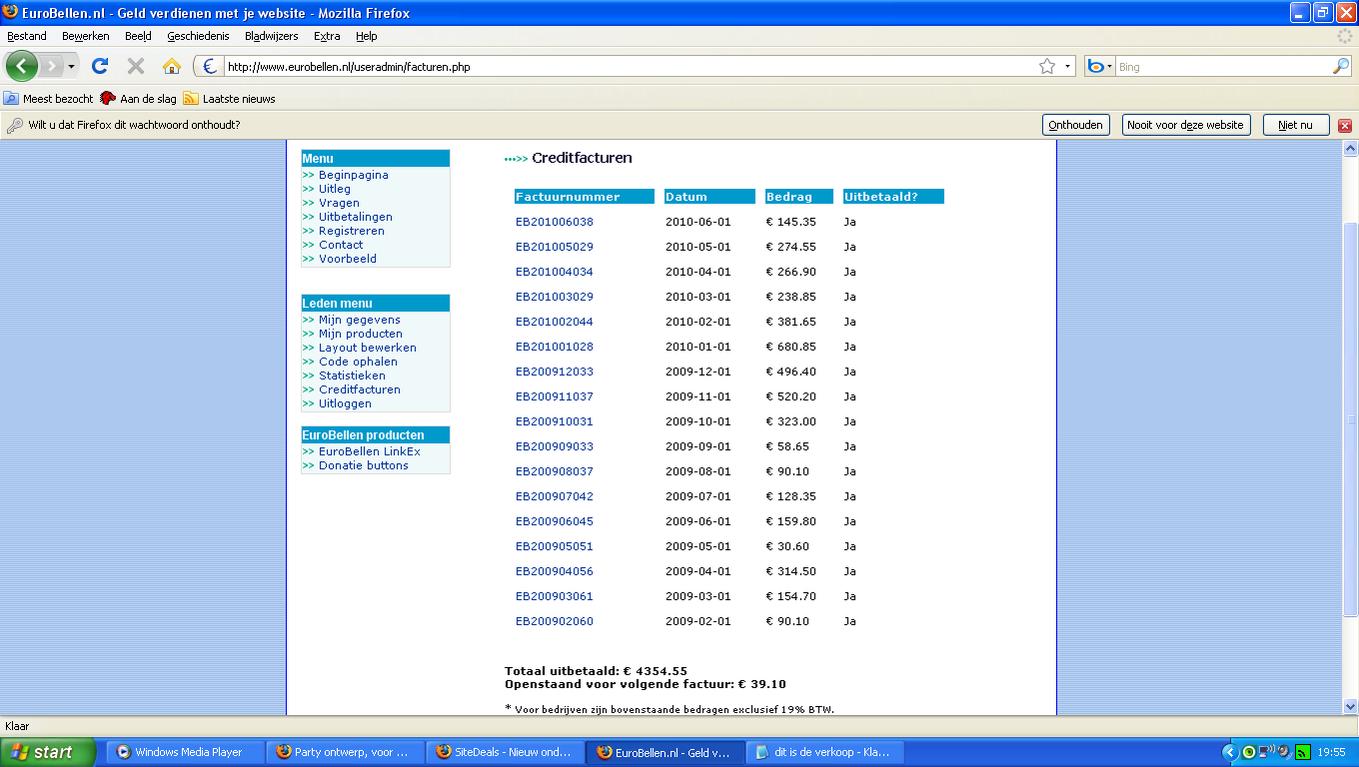Click the euro site identity icon

(209, 67)
